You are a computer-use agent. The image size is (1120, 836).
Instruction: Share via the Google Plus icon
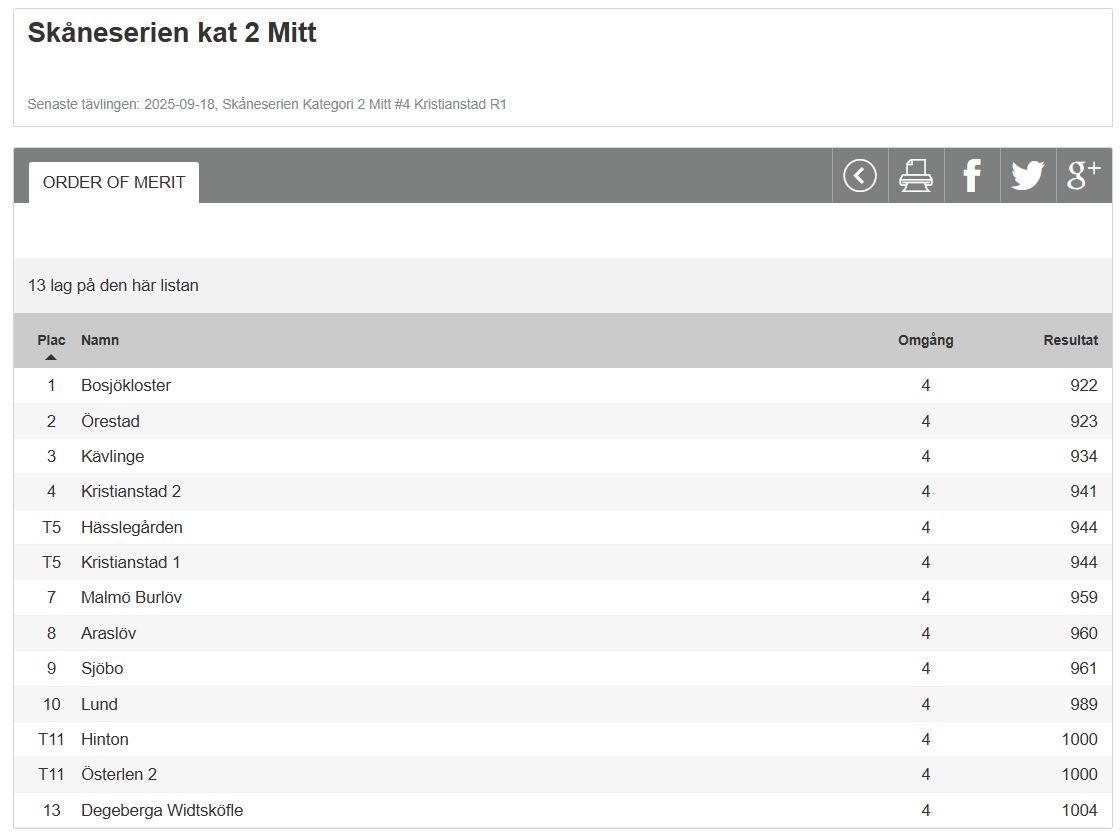(1084, 176)
